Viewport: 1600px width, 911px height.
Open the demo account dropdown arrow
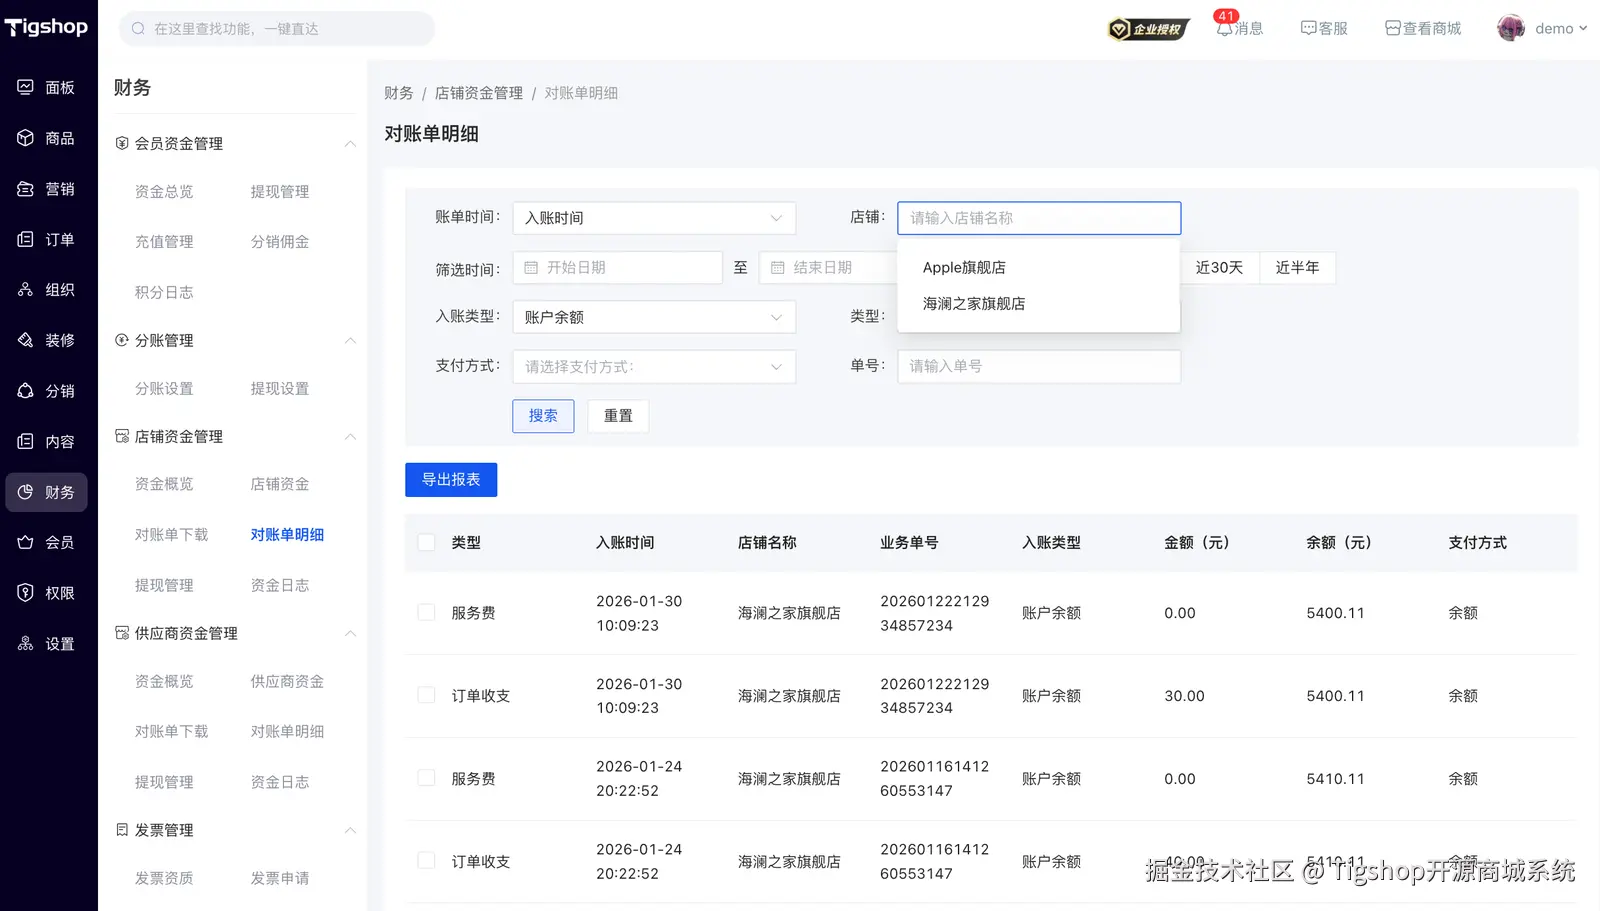coord(1583,29)
